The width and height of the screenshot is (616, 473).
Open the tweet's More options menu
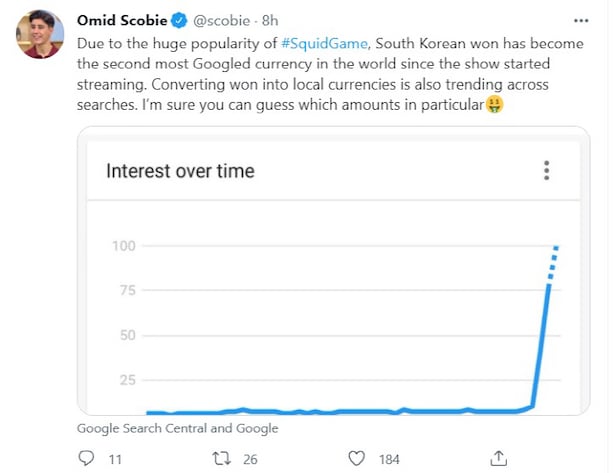click(x=583, y=19)
